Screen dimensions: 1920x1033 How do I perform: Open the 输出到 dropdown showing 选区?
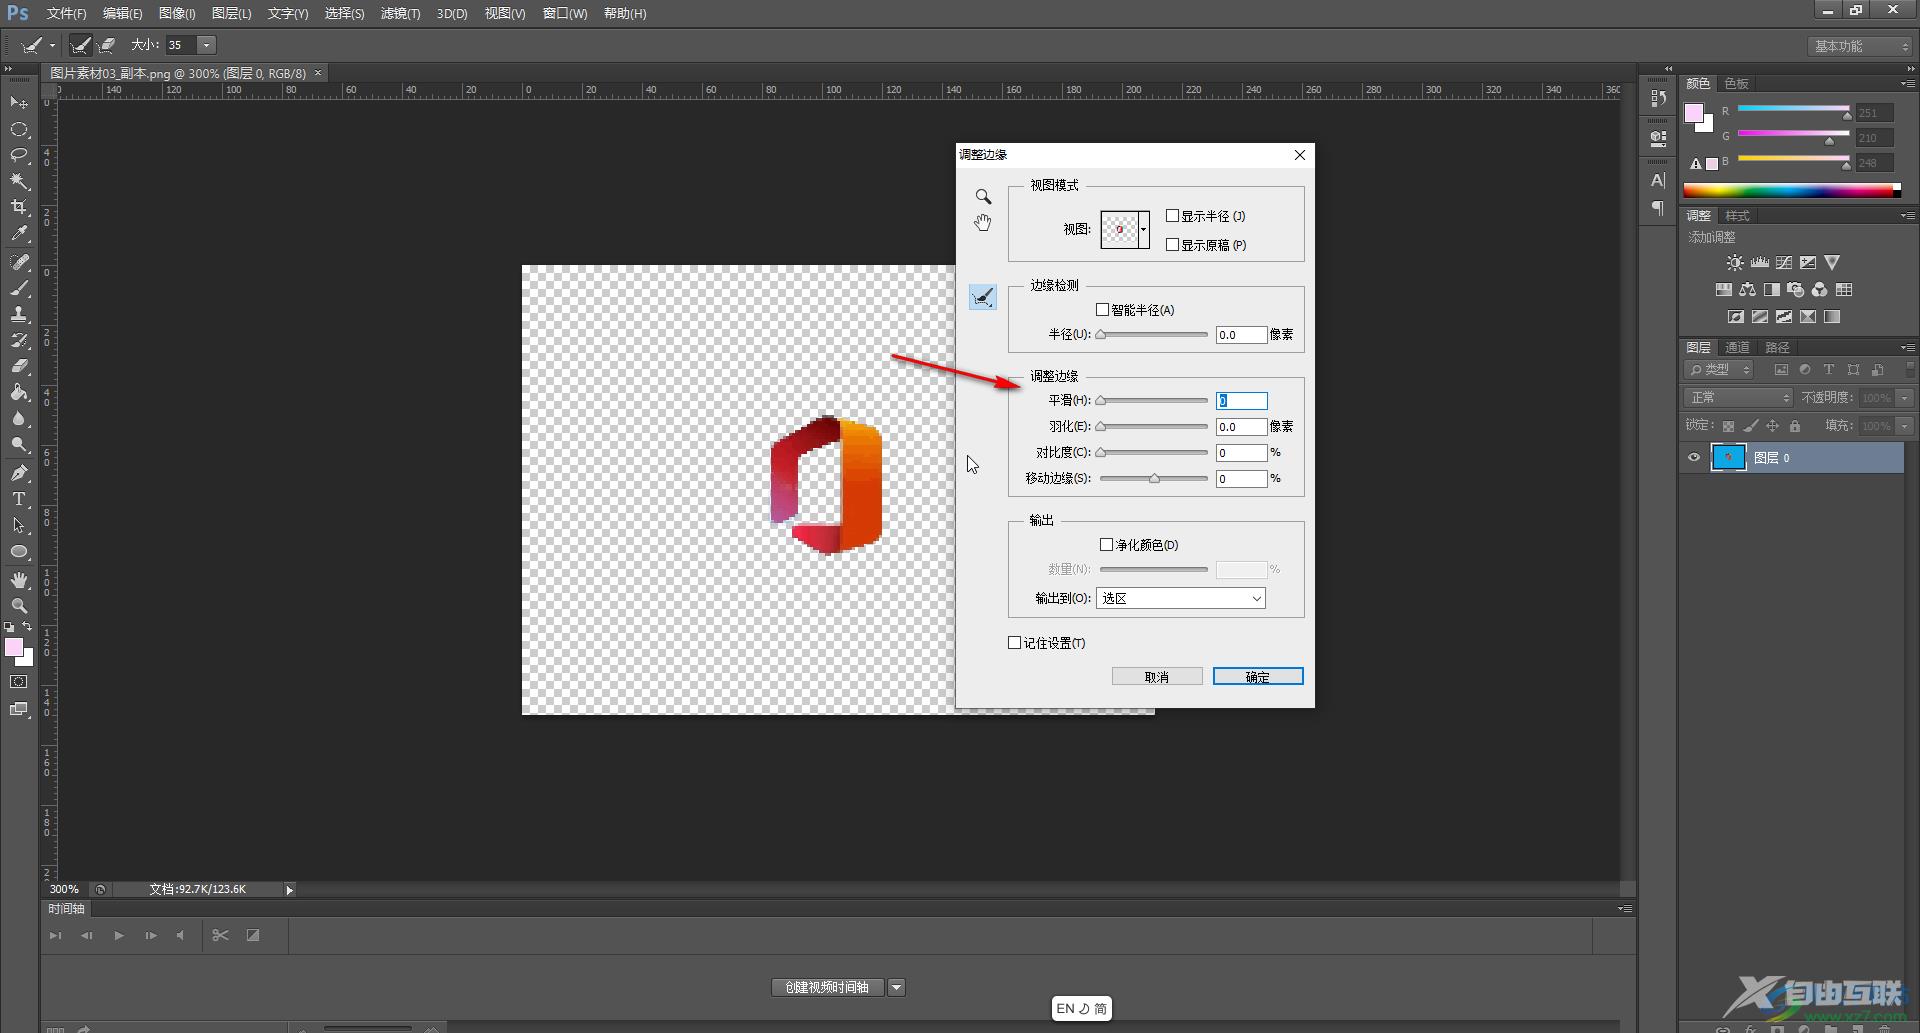click(x=1181, y=598)
